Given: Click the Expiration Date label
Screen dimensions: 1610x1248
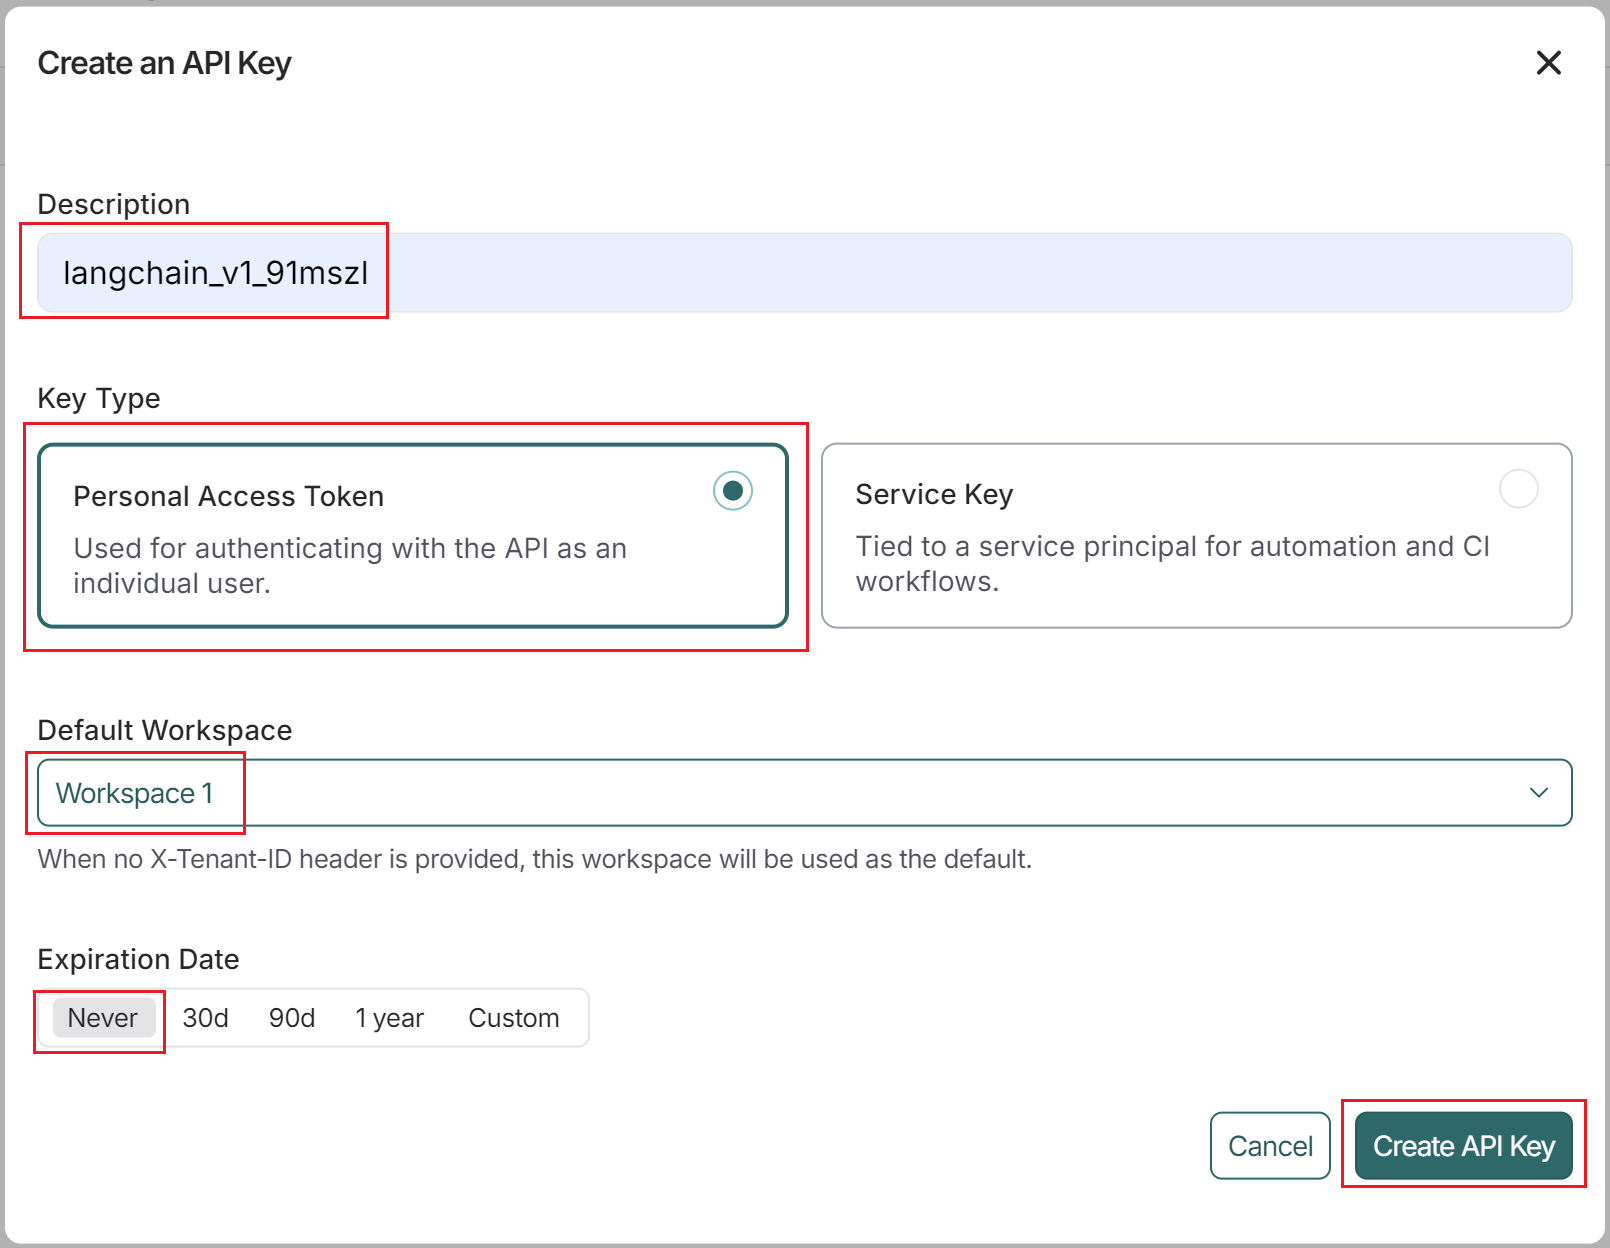Looking at the screenshot, I should click(138, 959).
